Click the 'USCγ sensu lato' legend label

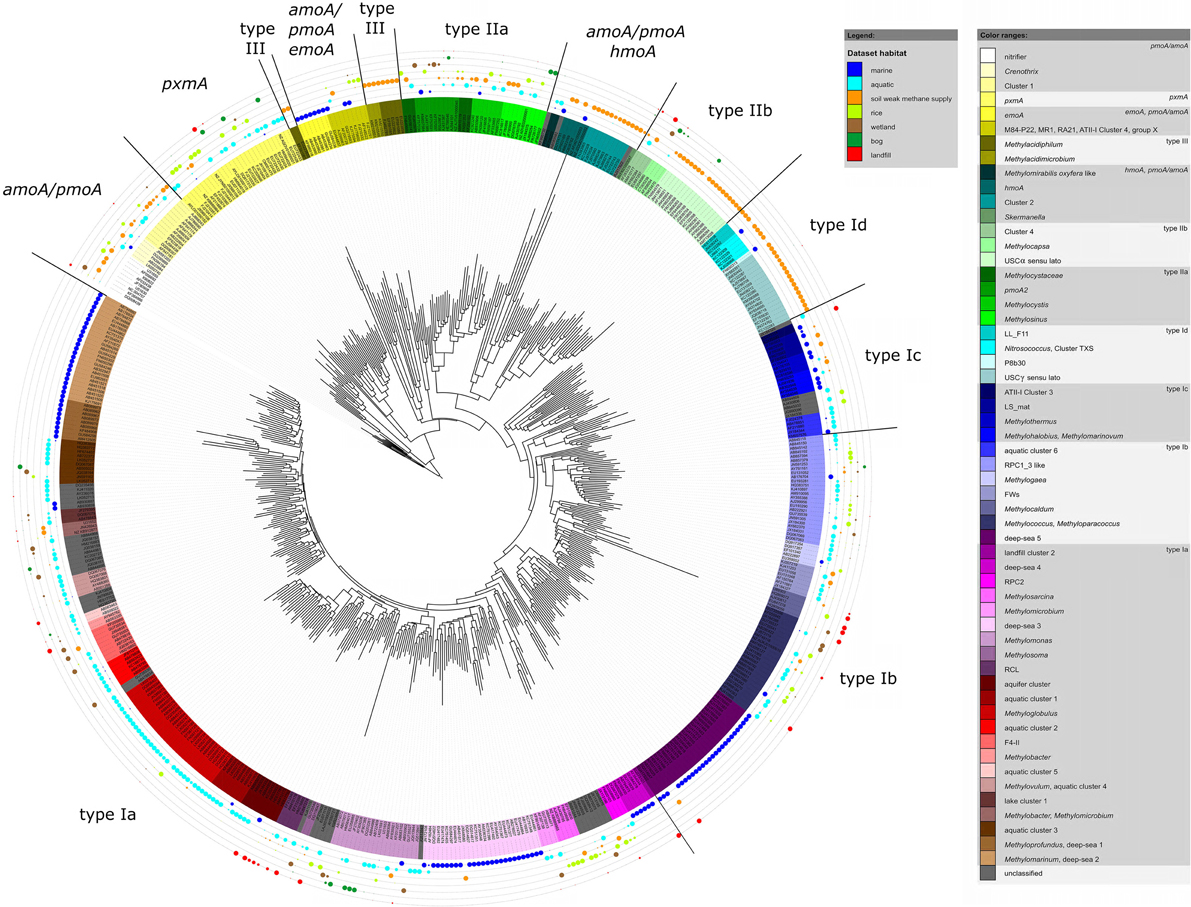pos(1032,378)
